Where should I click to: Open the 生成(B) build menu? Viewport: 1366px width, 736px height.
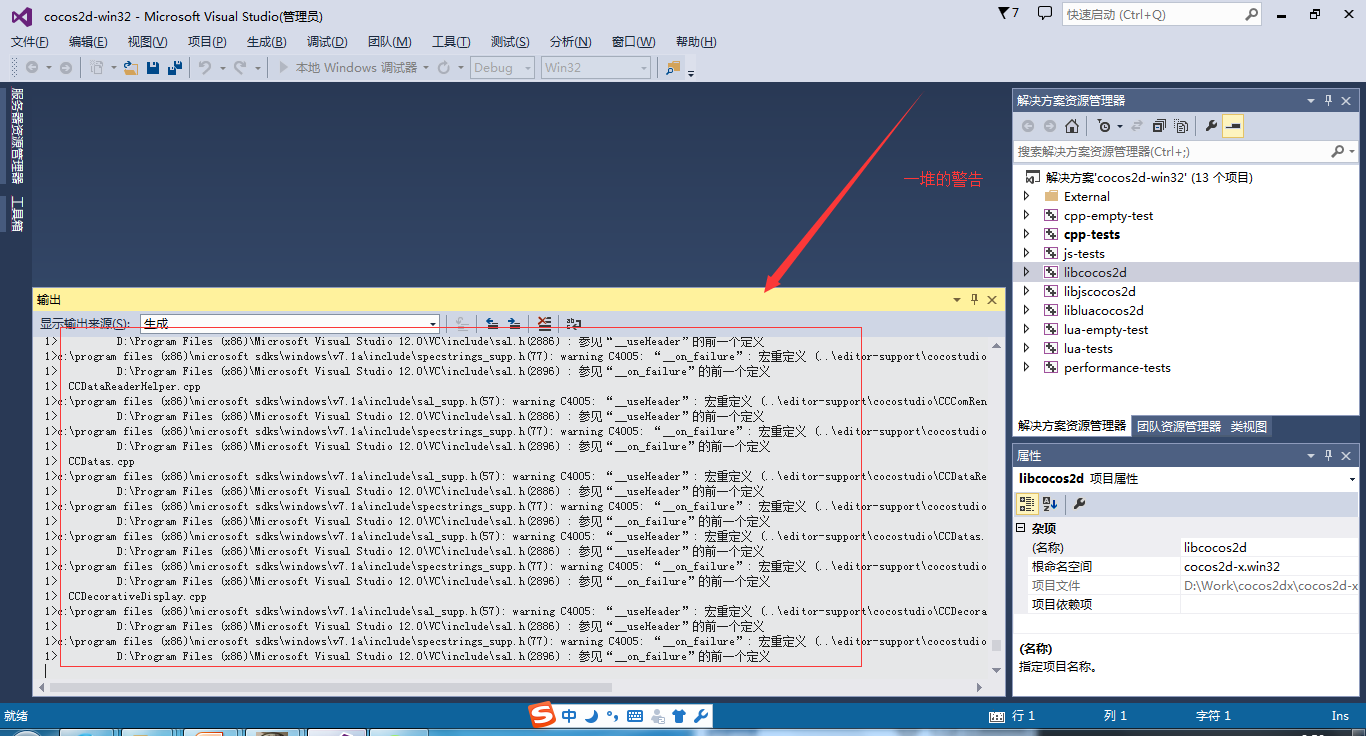point(267,42)
